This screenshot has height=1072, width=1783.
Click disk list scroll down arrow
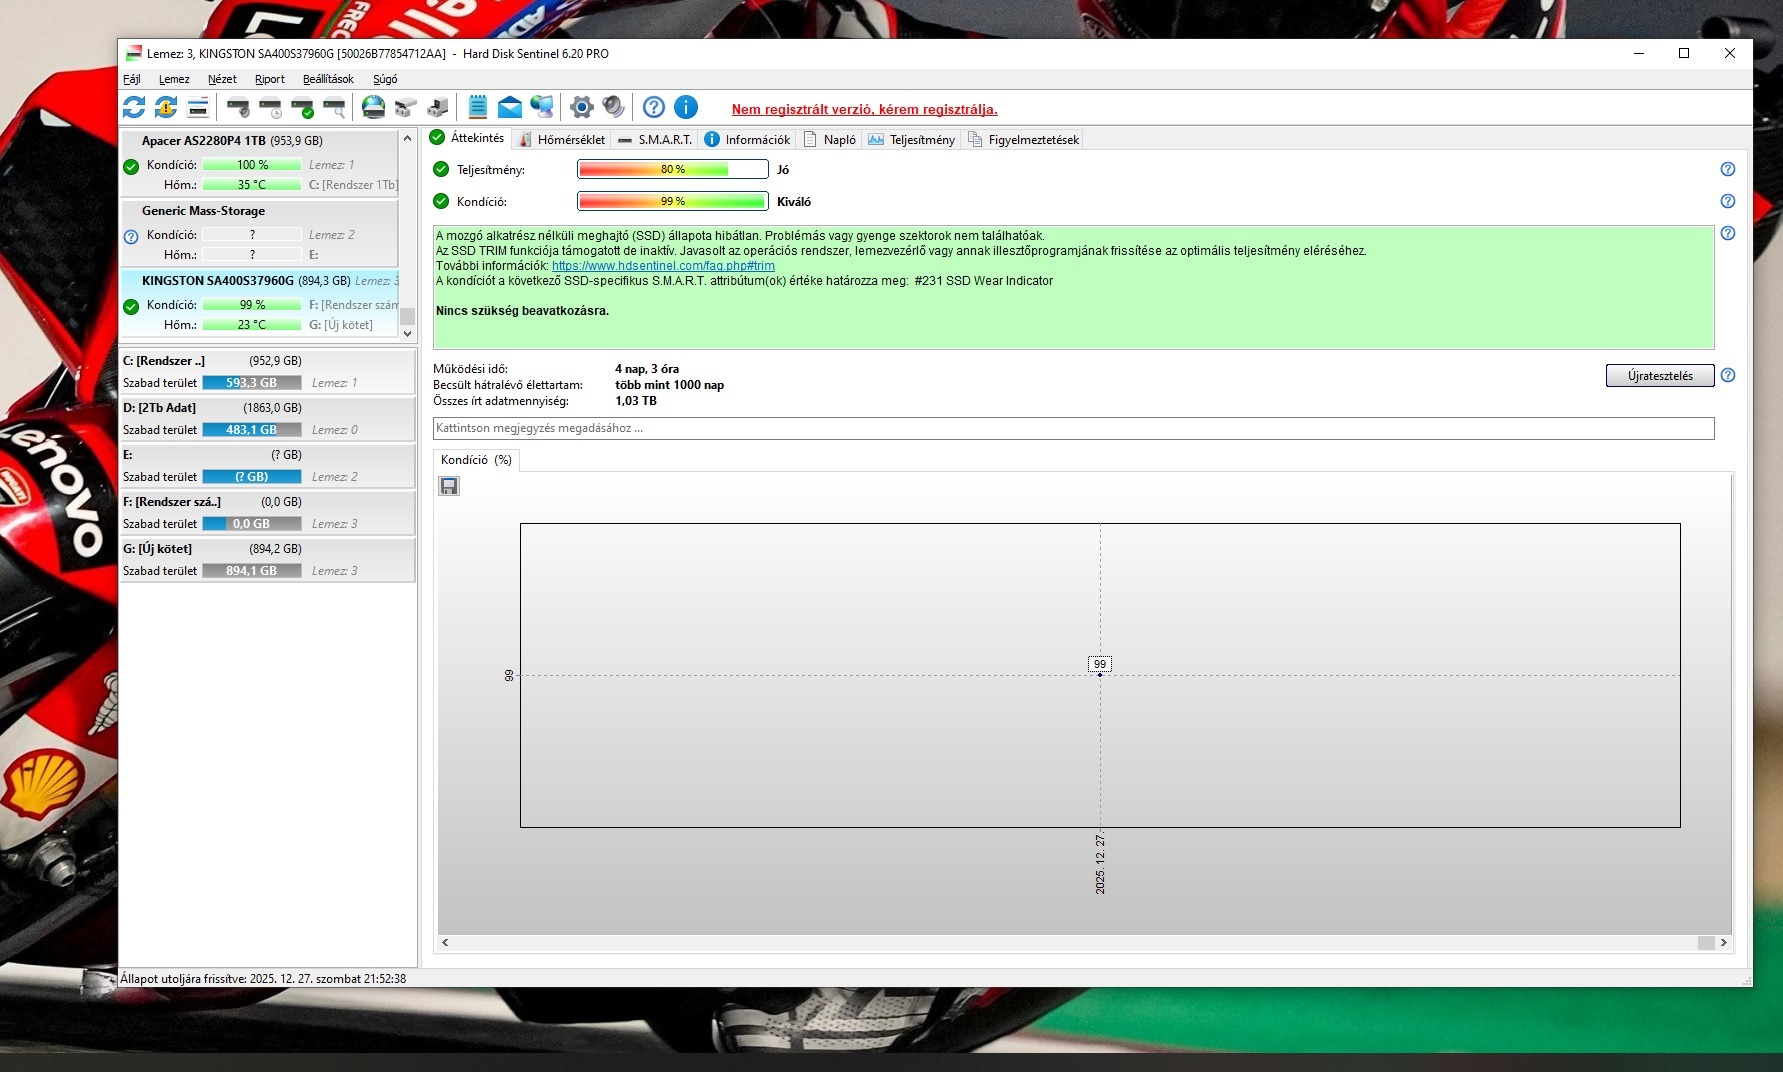tap(407, 333)
